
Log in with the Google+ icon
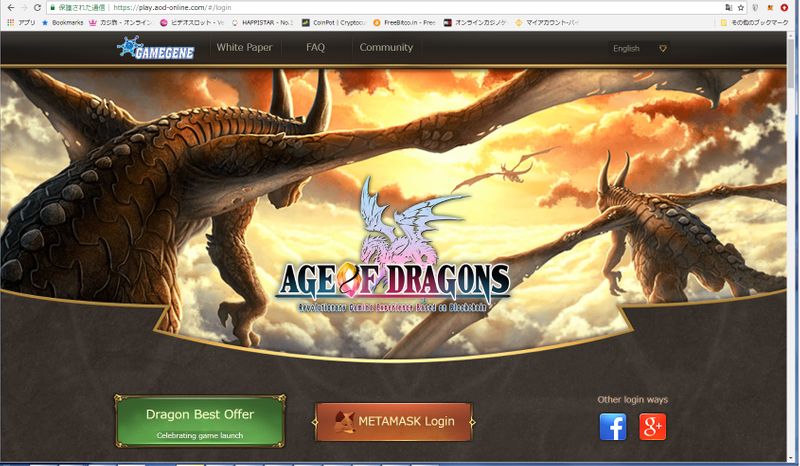tap(652, 427)
